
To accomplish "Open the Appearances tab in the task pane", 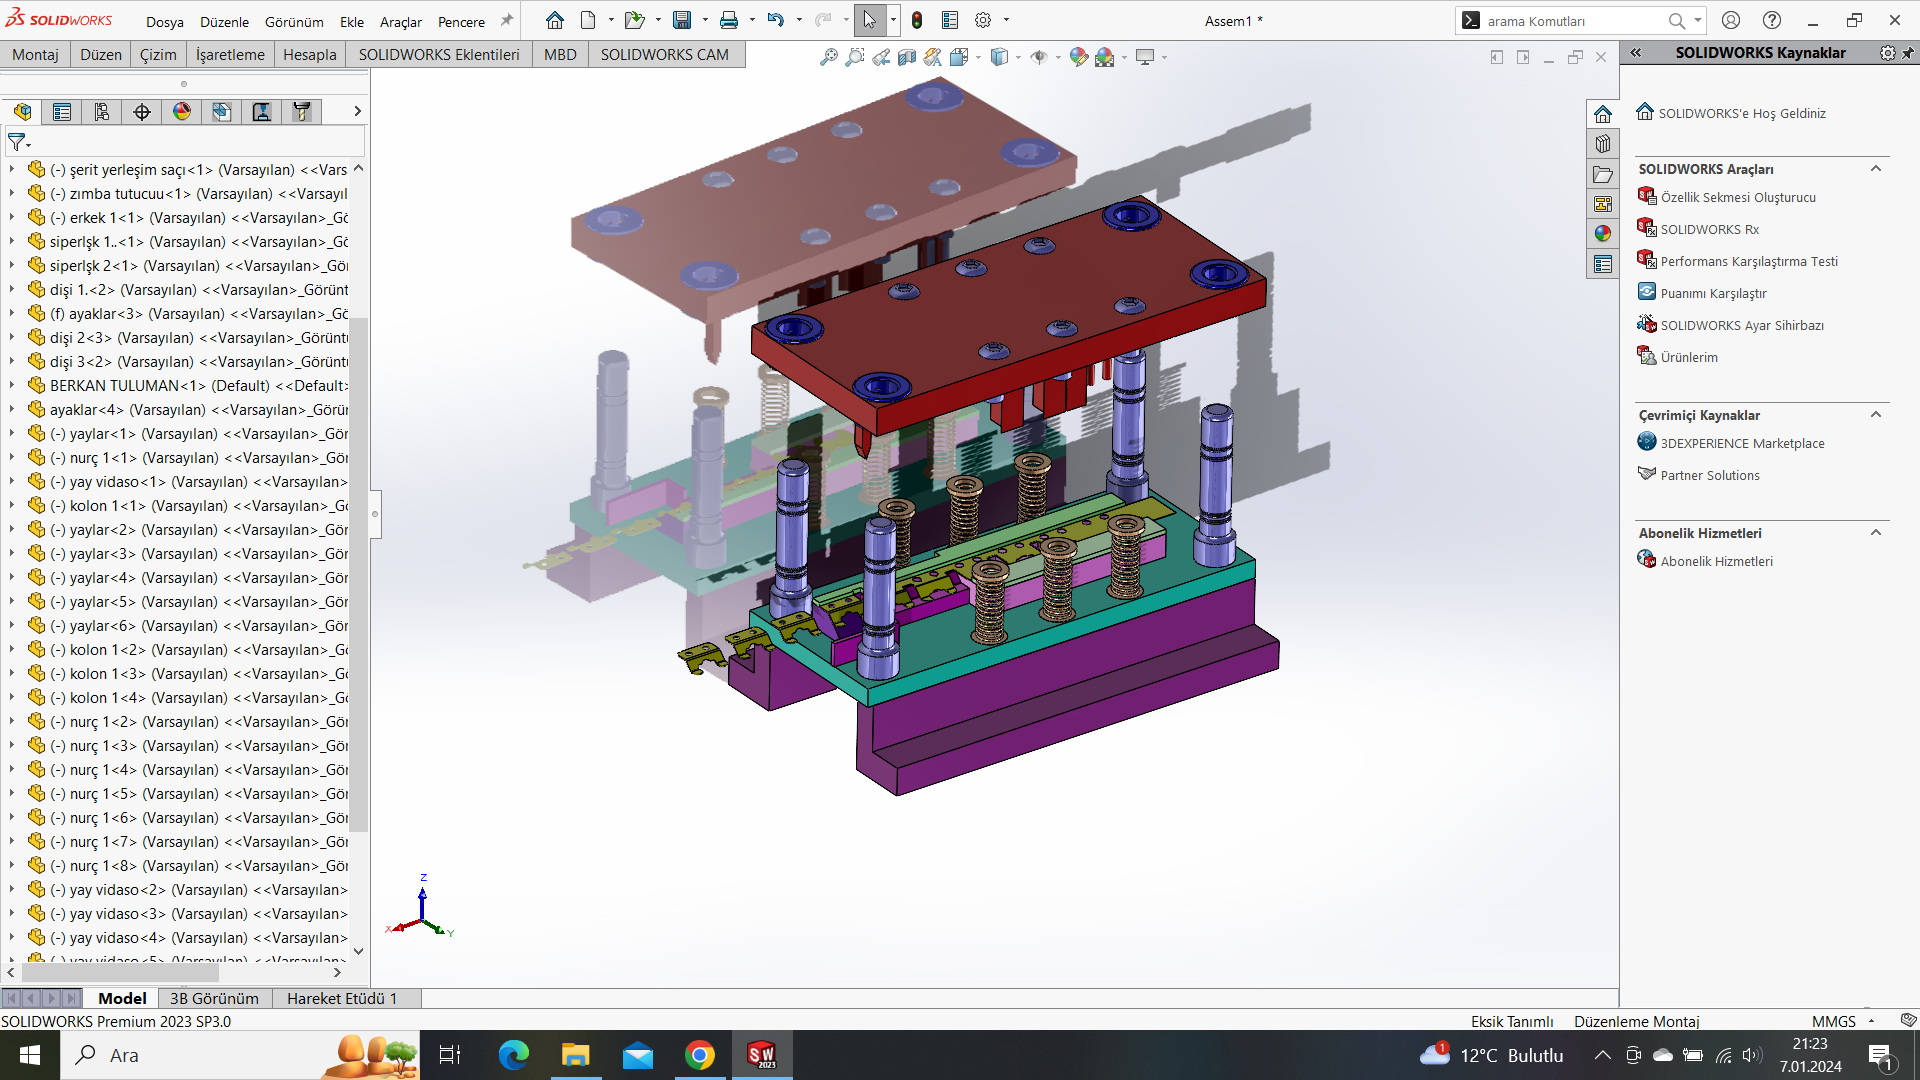I will pos(1603,234).
